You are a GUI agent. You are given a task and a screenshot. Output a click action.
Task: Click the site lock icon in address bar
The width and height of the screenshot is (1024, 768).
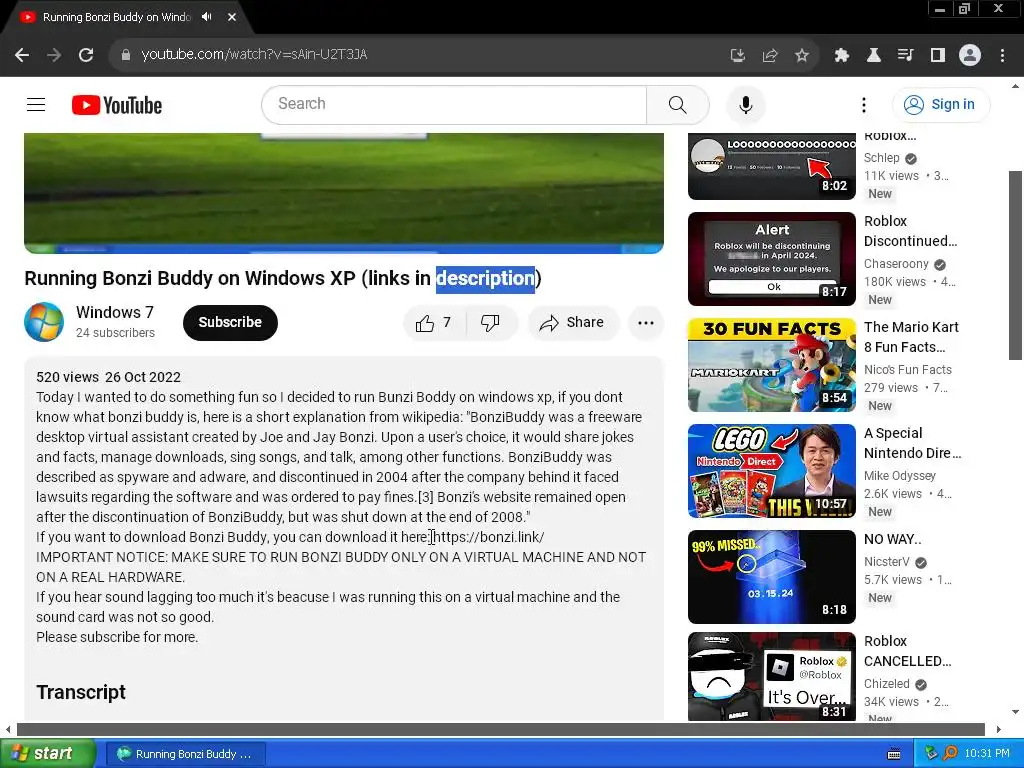pos(125,55)
